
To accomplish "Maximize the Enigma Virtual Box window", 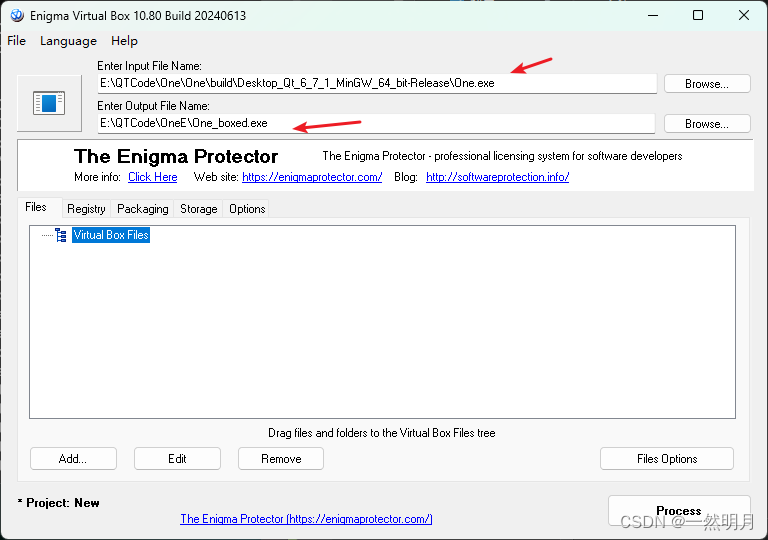I will pyautogui.click(x=698, y=16).
